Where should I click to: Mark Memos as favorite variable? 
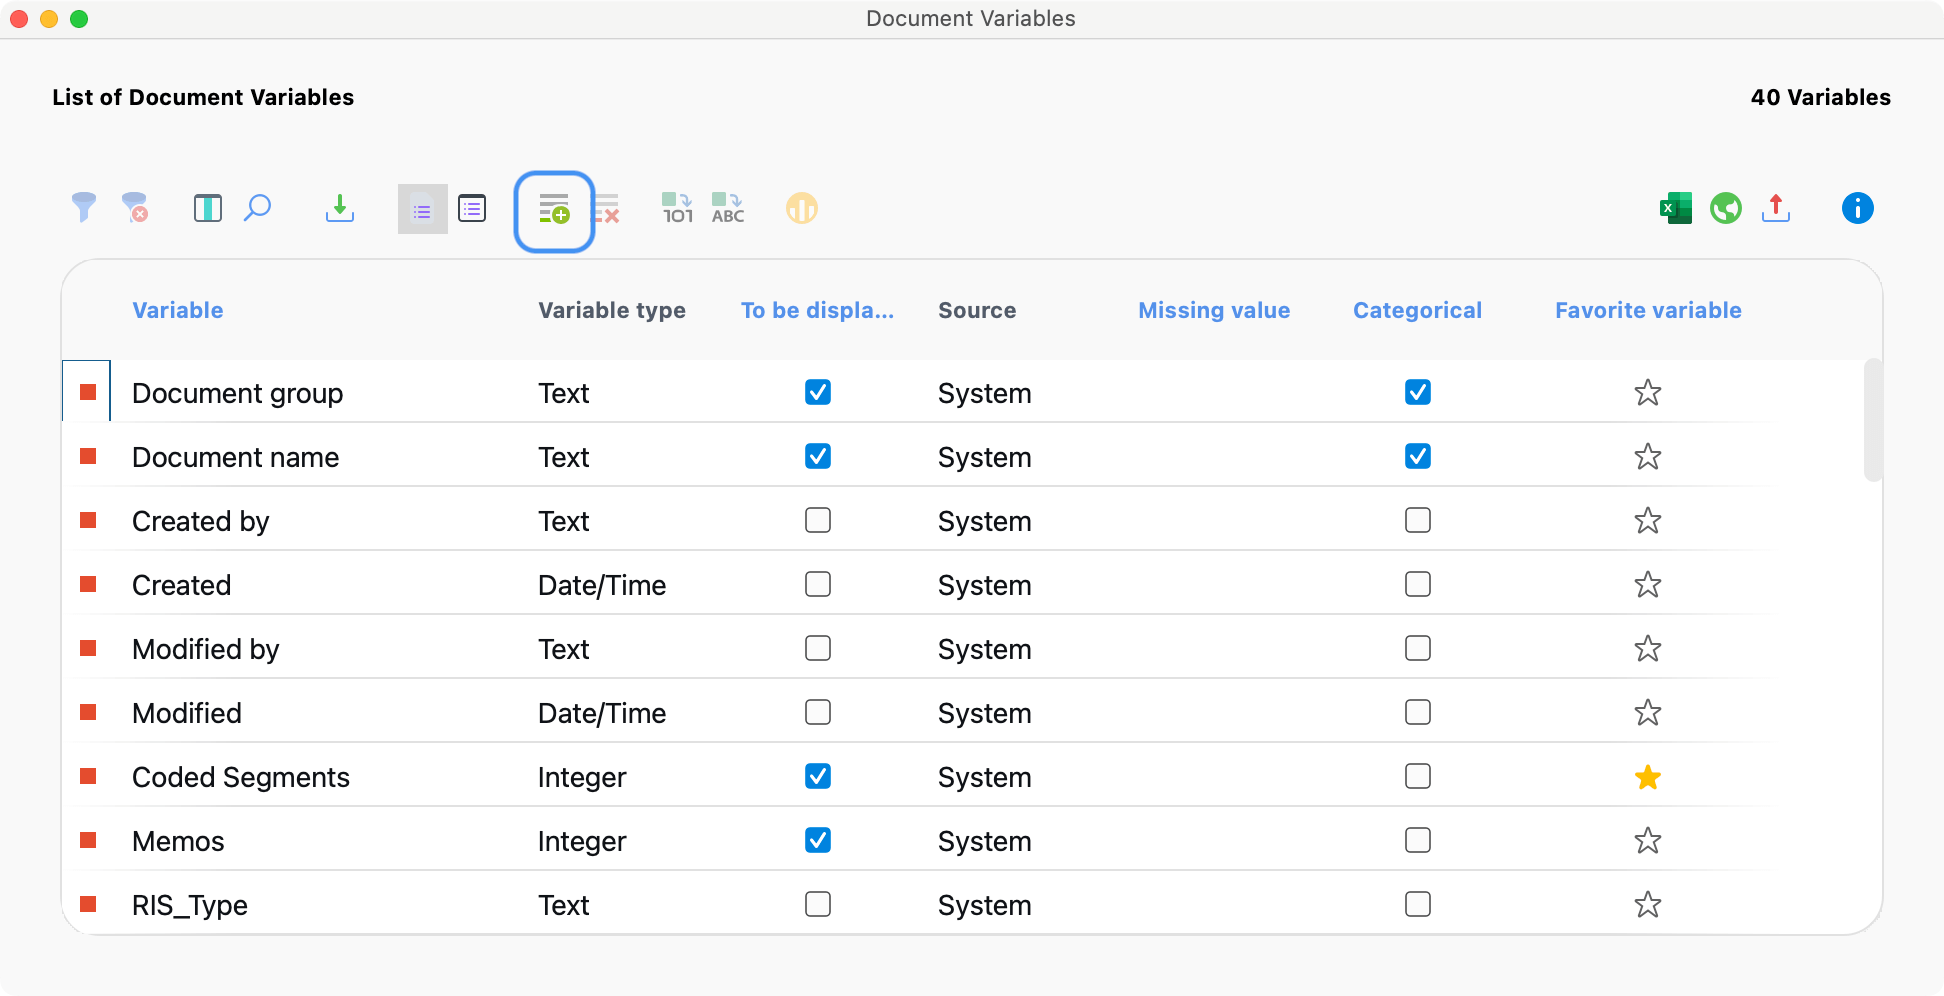pyautogui.click(x=1647, y=841)
